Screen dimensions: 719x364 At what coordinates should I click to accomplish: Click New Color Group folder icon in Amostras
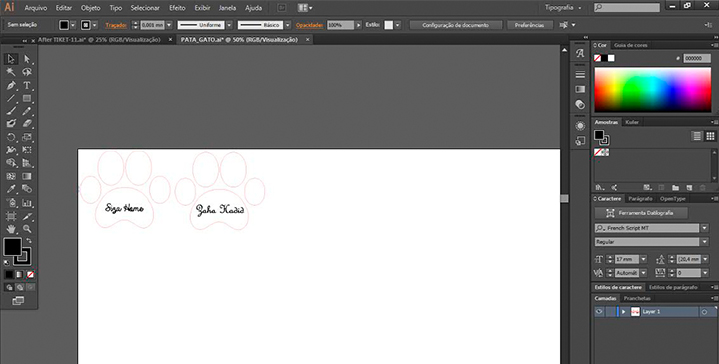[675, 188]
